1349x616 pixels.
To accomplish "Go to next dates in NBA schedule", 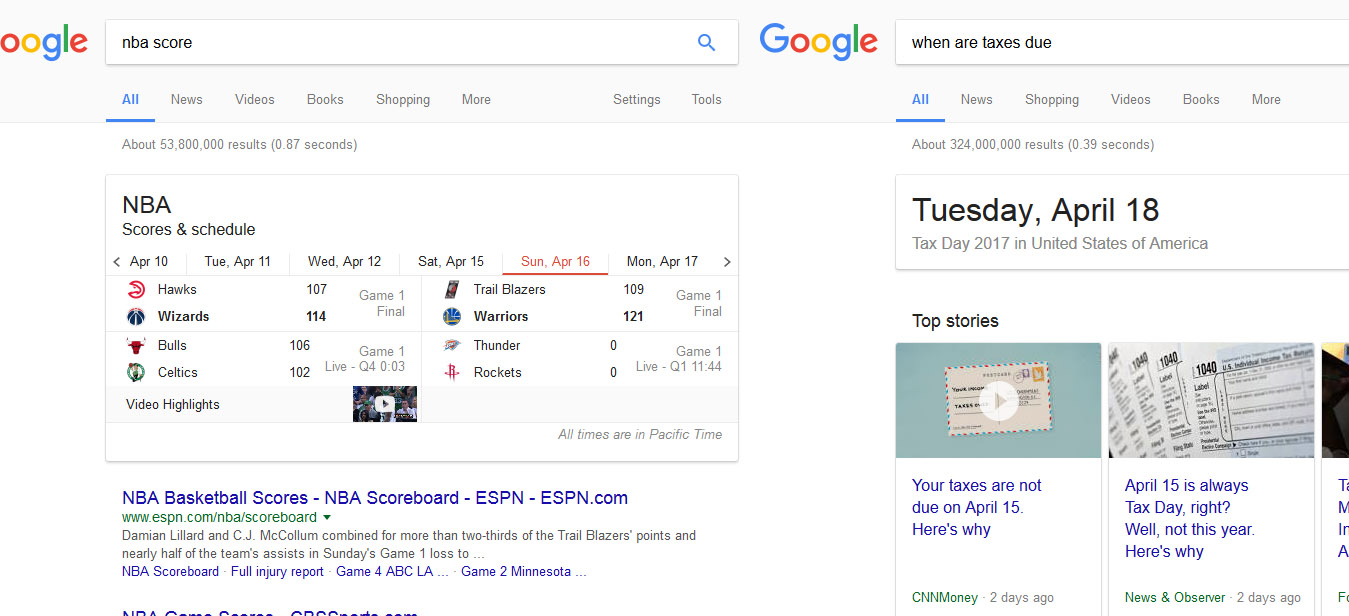I will point(727,262).
